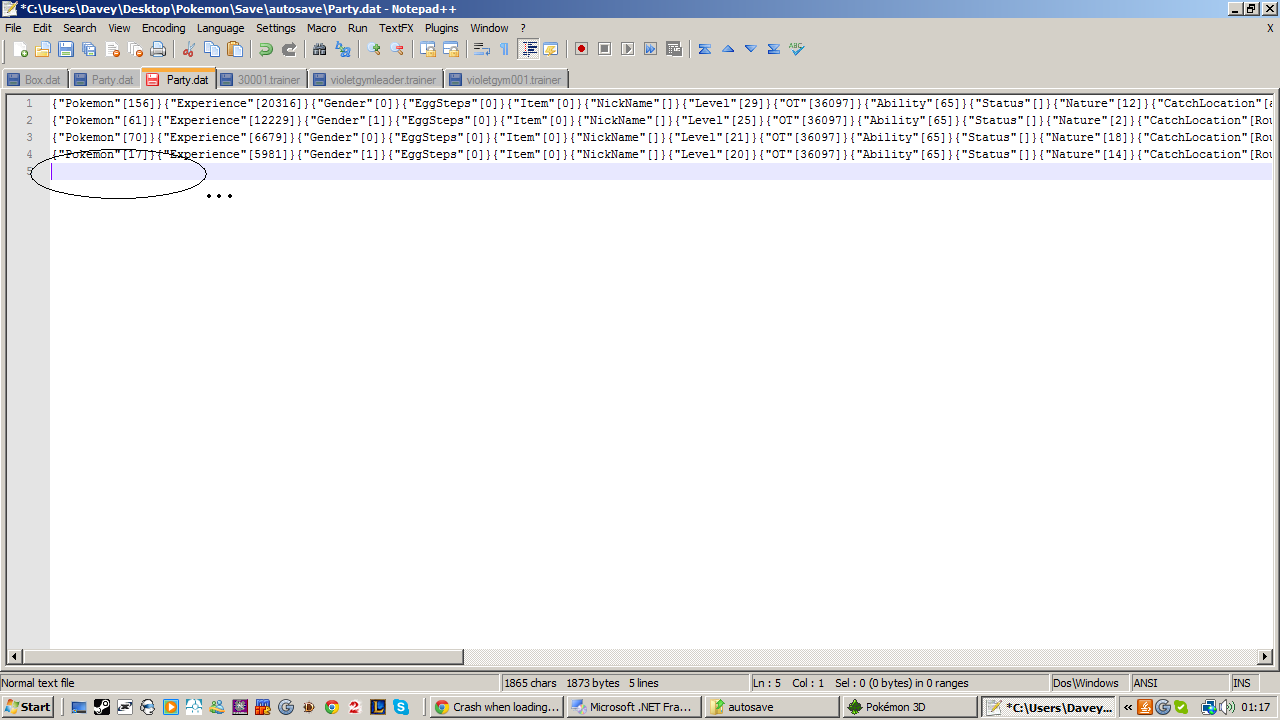Stop macro recording with square icon
Screen dimensions: 1280x720
604,49
